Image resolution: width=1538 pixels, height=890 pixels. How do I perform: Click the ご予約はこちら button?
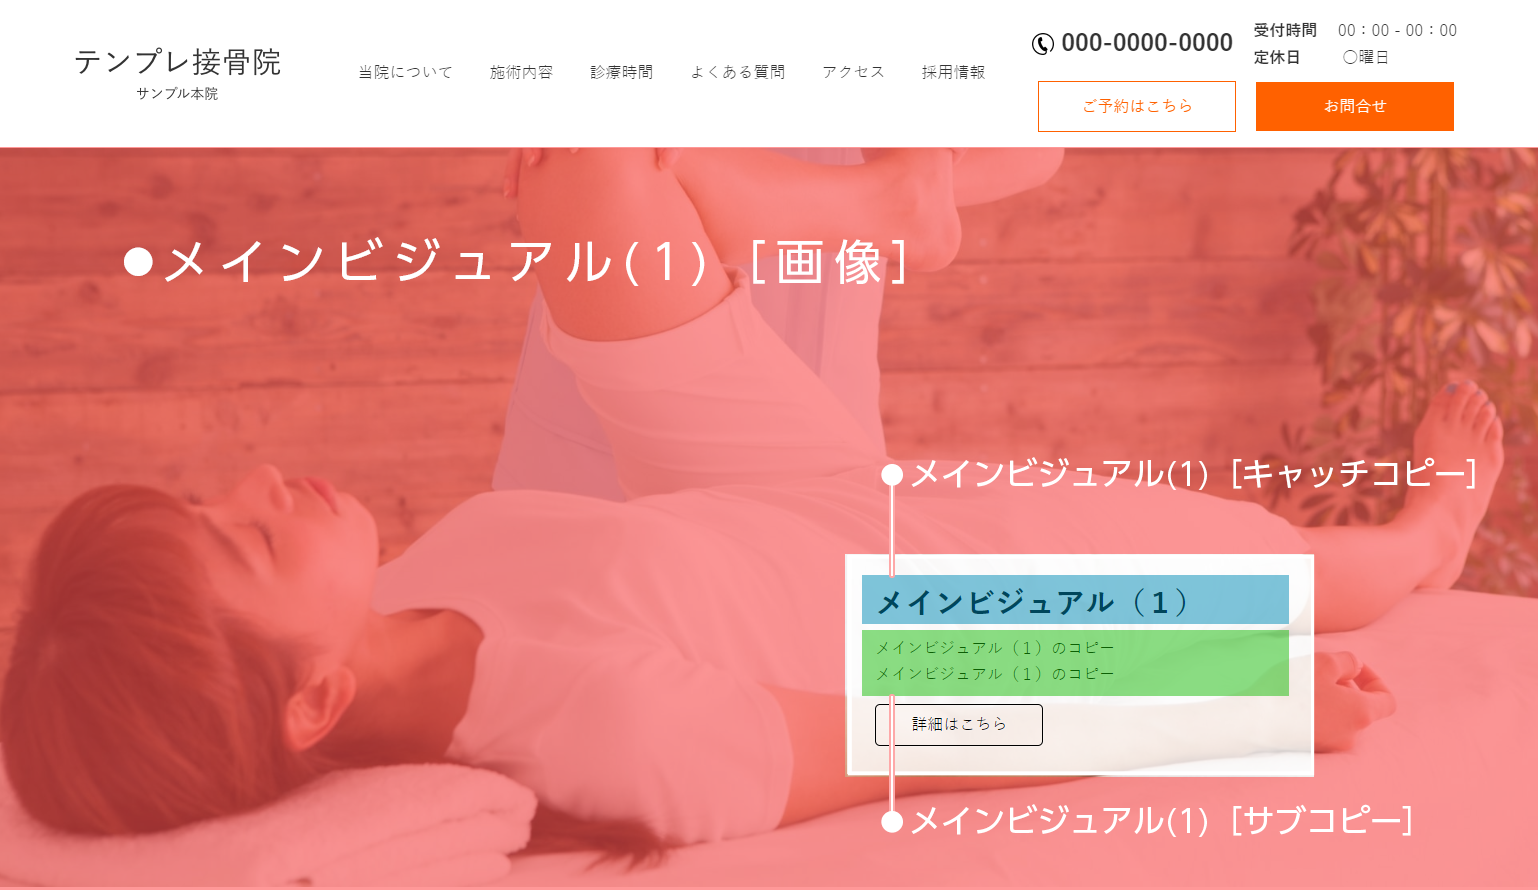point(1137,106)
